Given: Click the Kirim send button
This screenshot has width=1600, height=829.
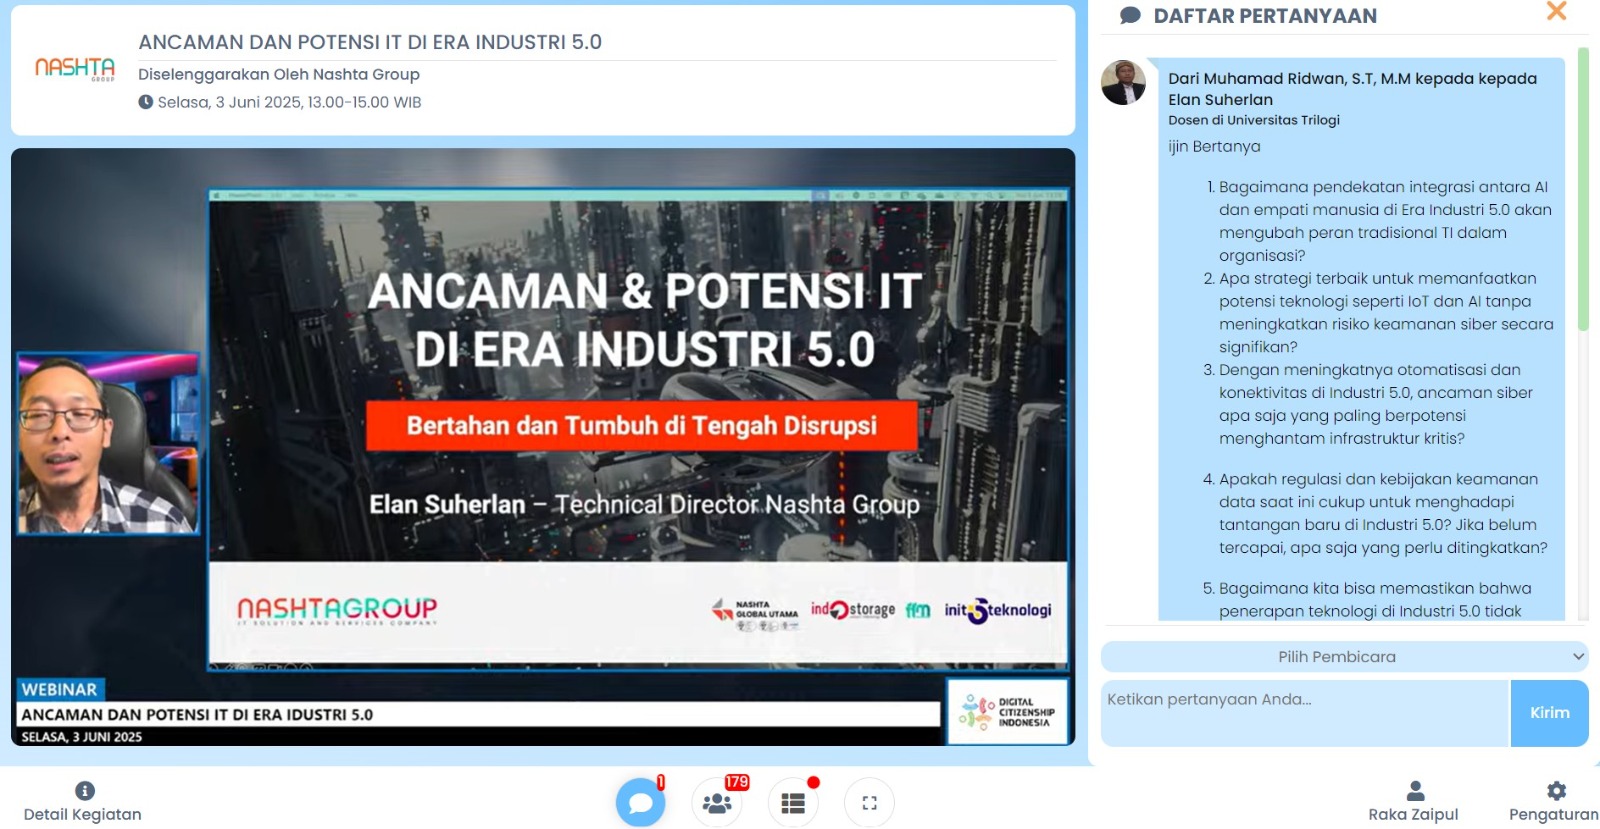Looking at the screenshot, I should point(1549,713).
